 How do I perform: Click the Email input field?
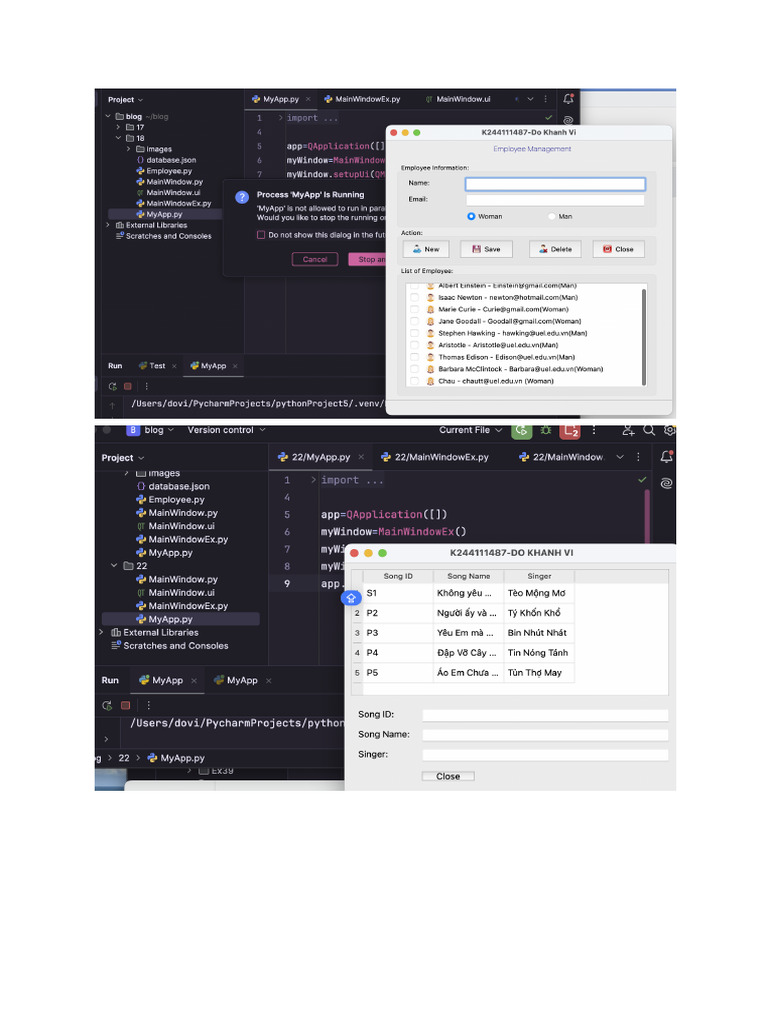[555, 200]
